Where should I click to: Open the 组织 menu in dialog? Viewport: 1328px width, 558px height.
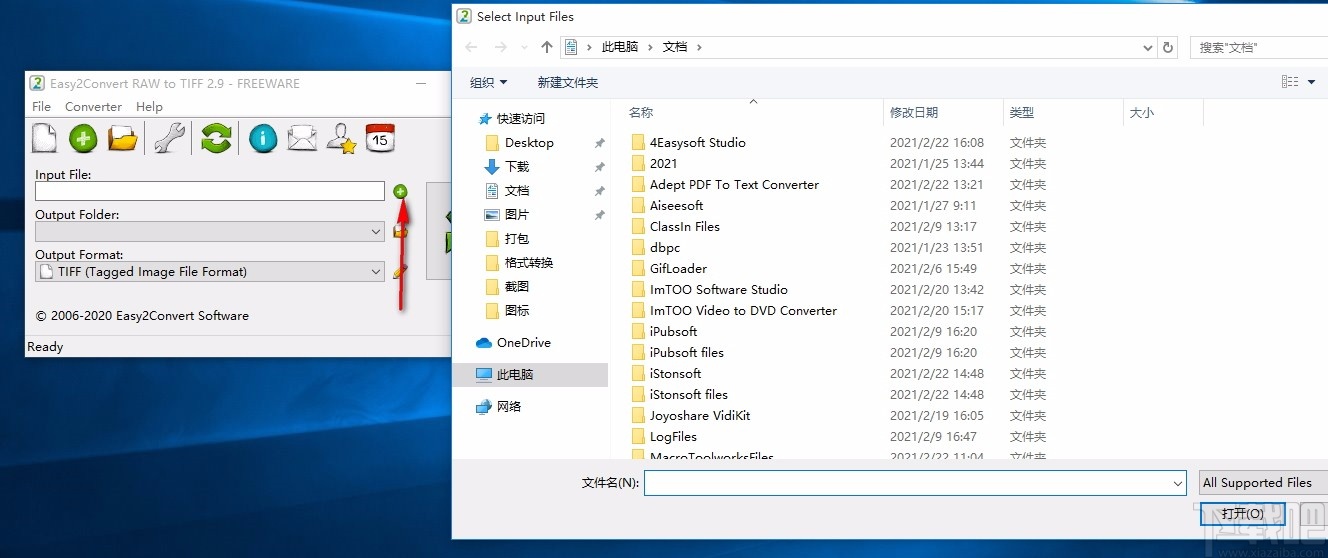coord(488,82)
